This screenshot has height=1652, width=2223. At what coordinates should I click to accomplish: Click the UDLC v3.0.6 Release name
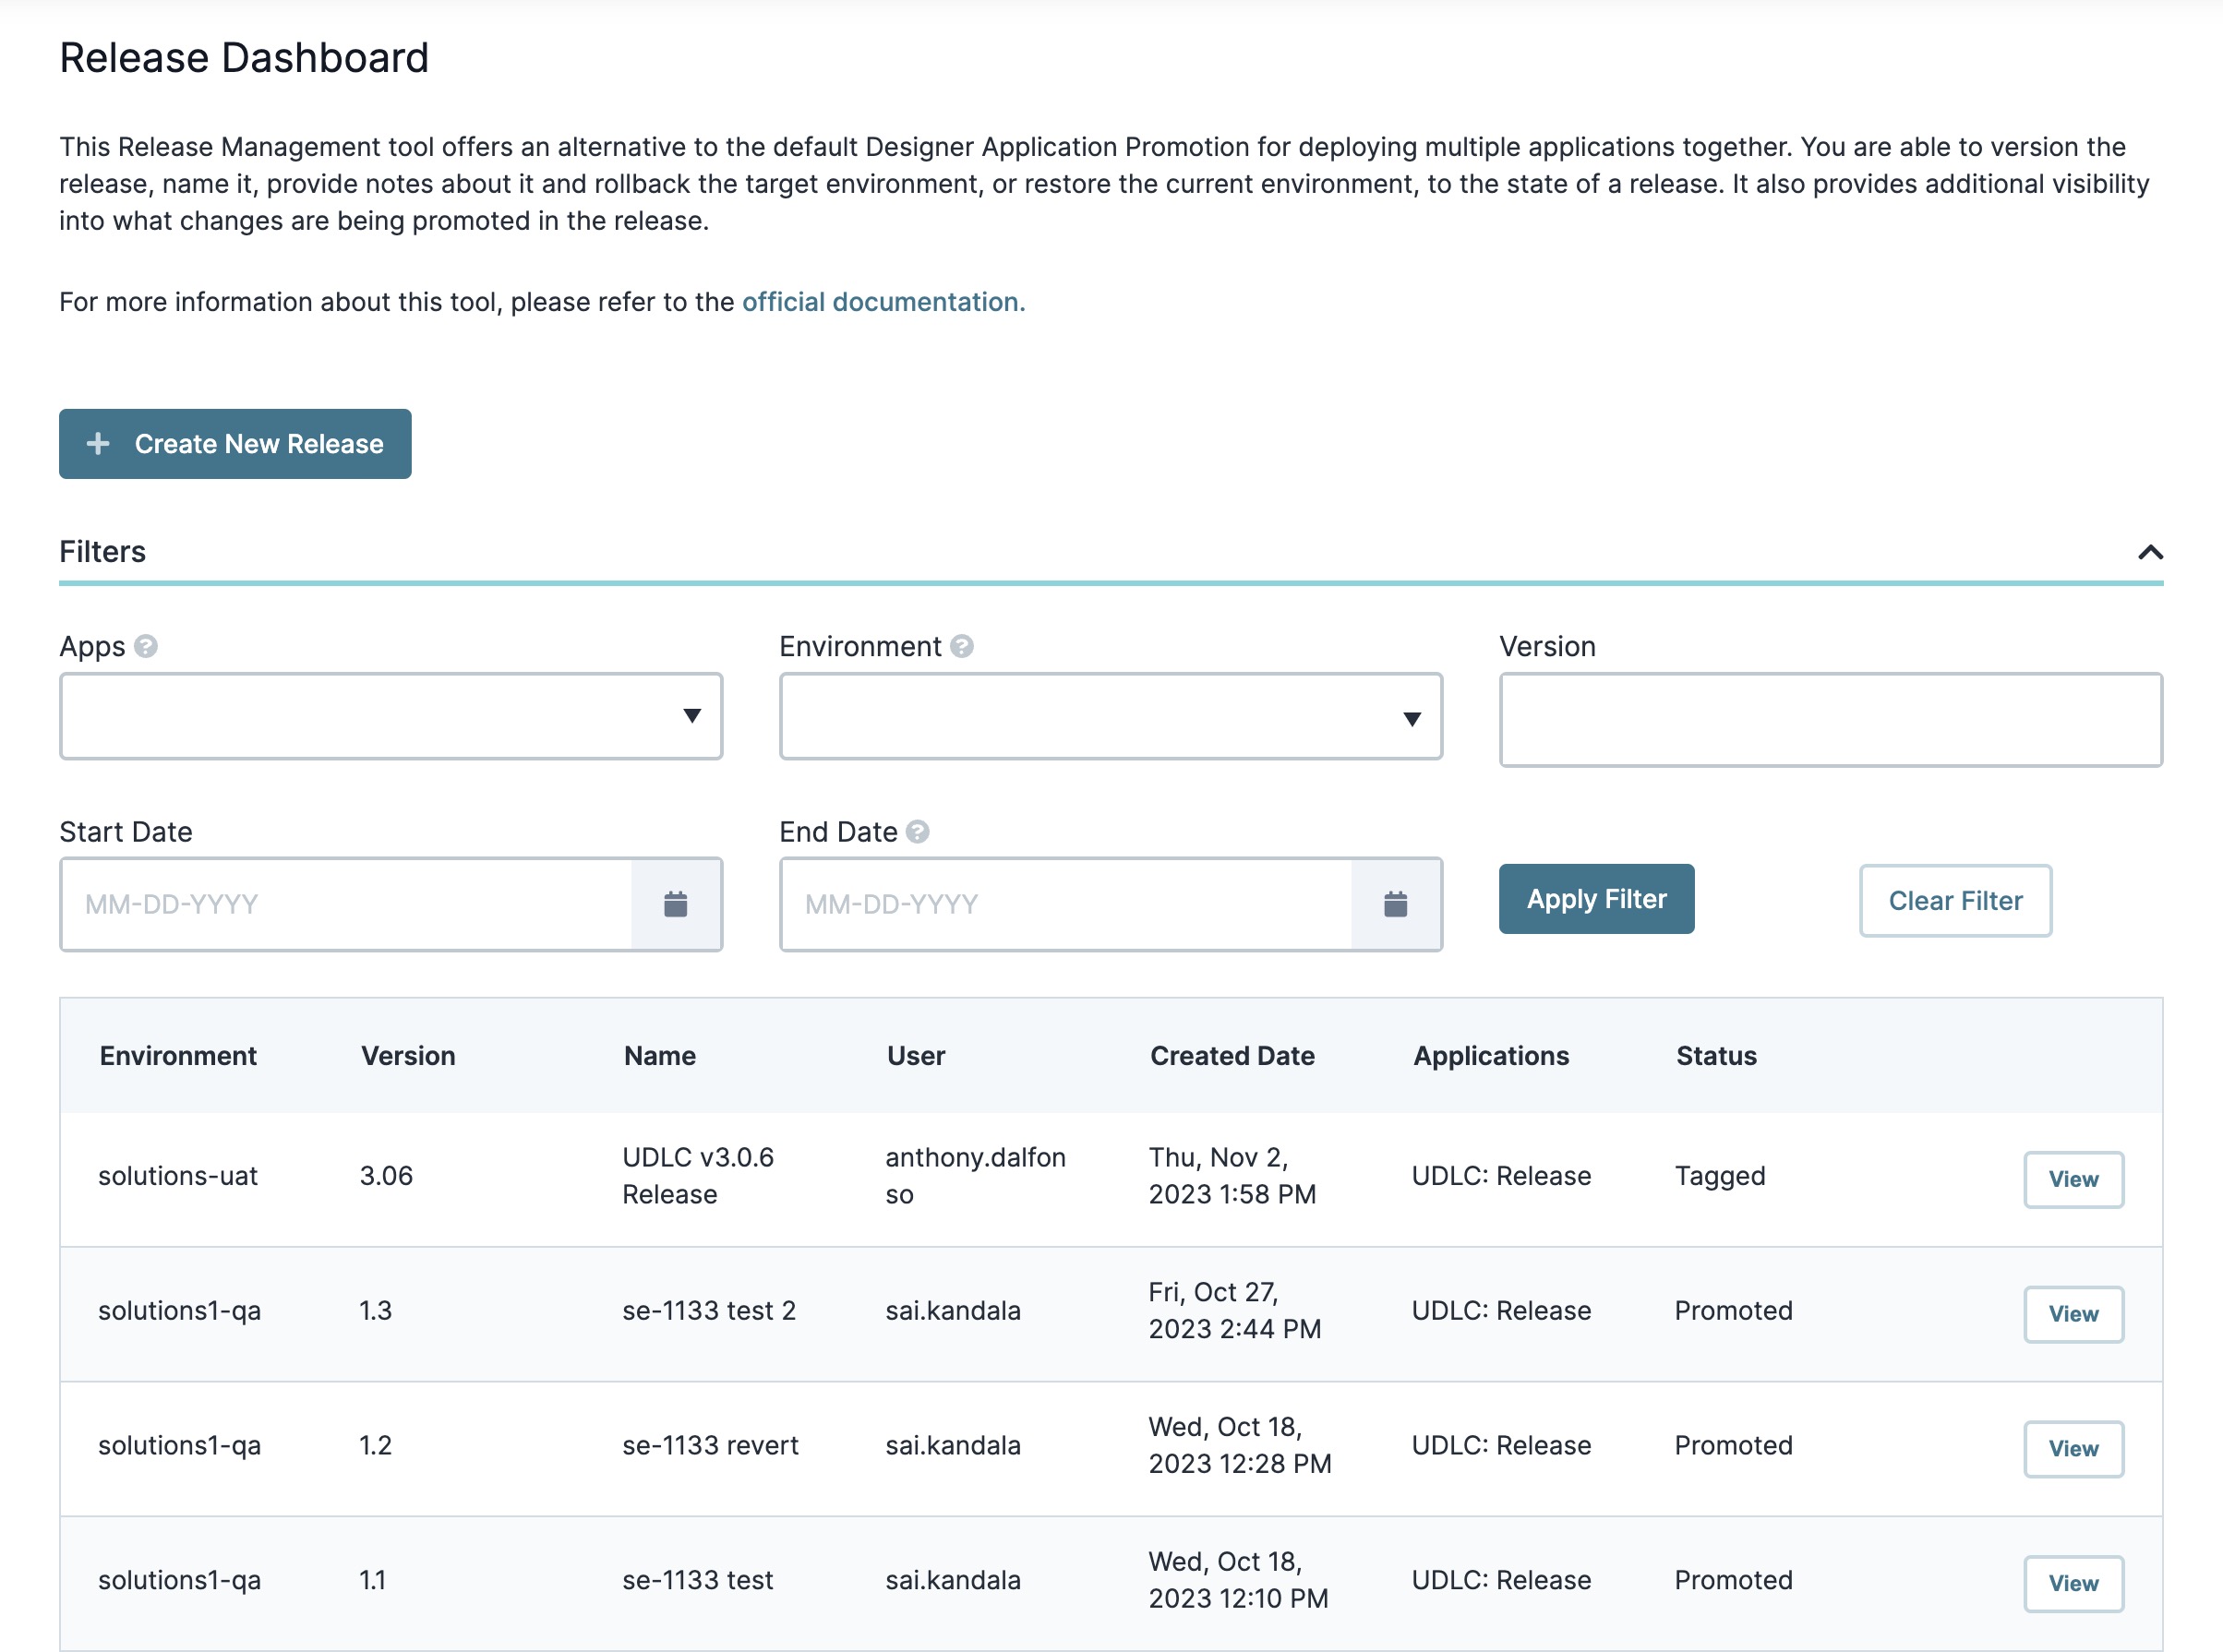click(698, 1176)
